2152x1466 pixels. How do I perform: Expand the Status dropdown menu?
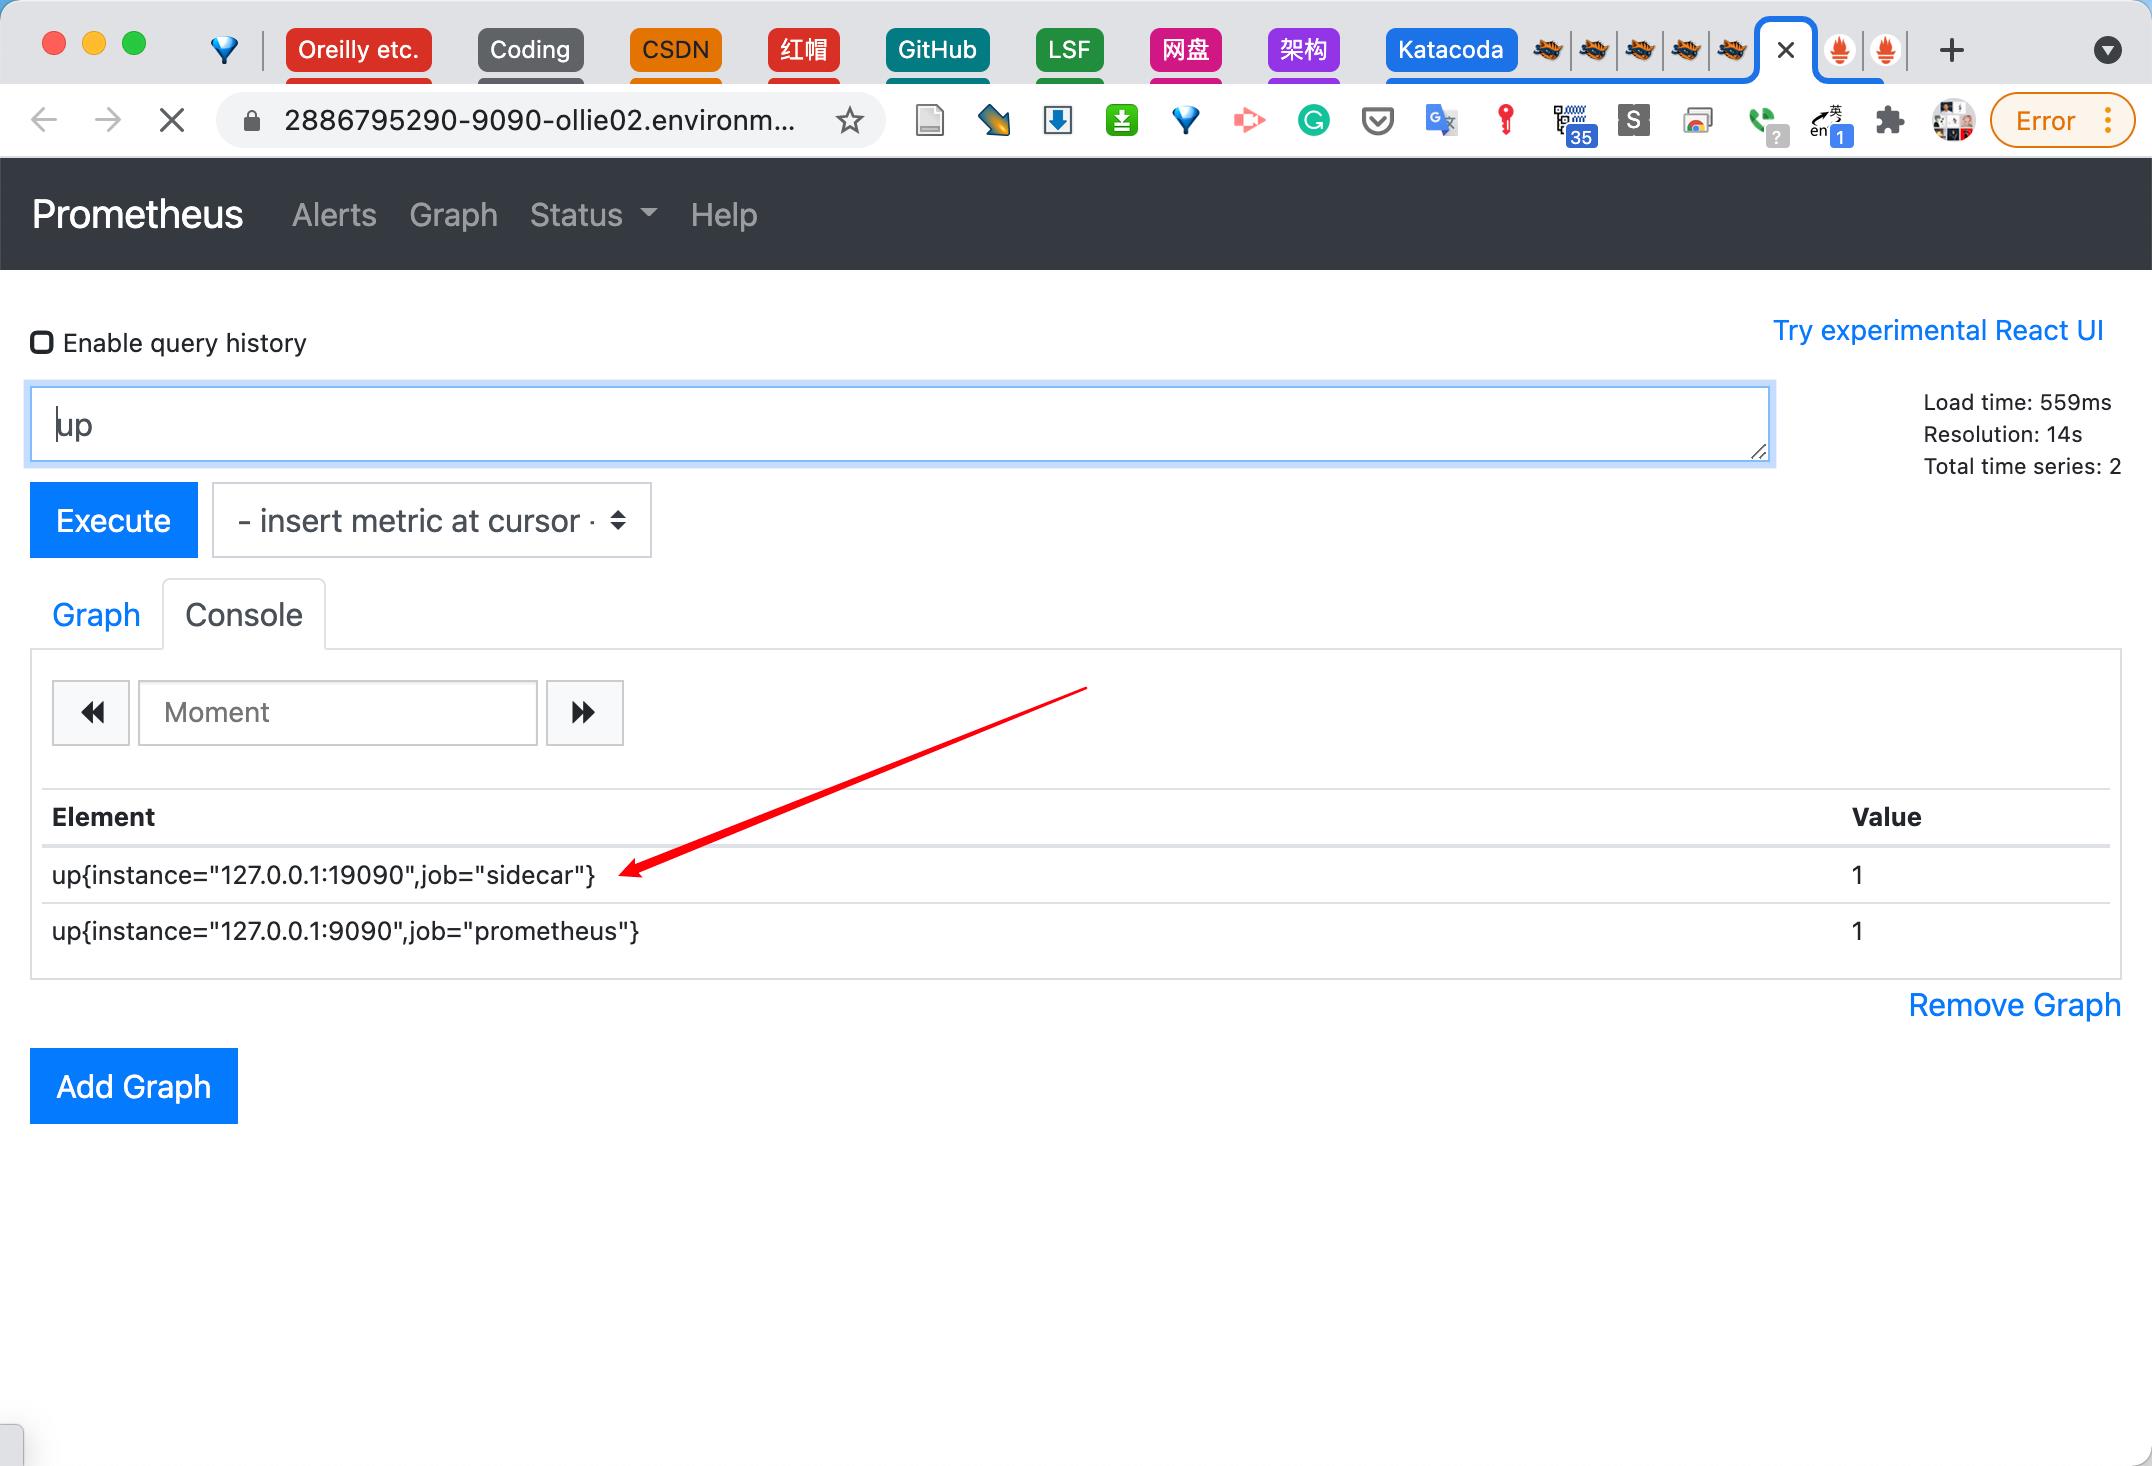pos(594,213)
